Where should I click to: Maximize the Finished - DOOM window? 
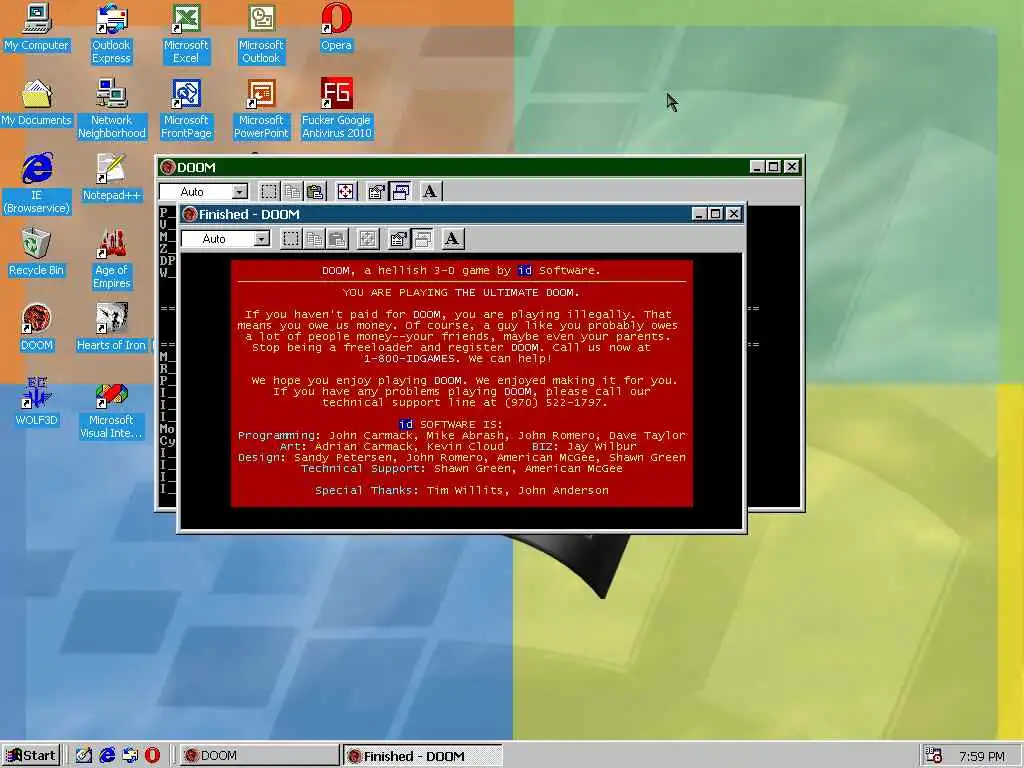(x=716, y=214)
